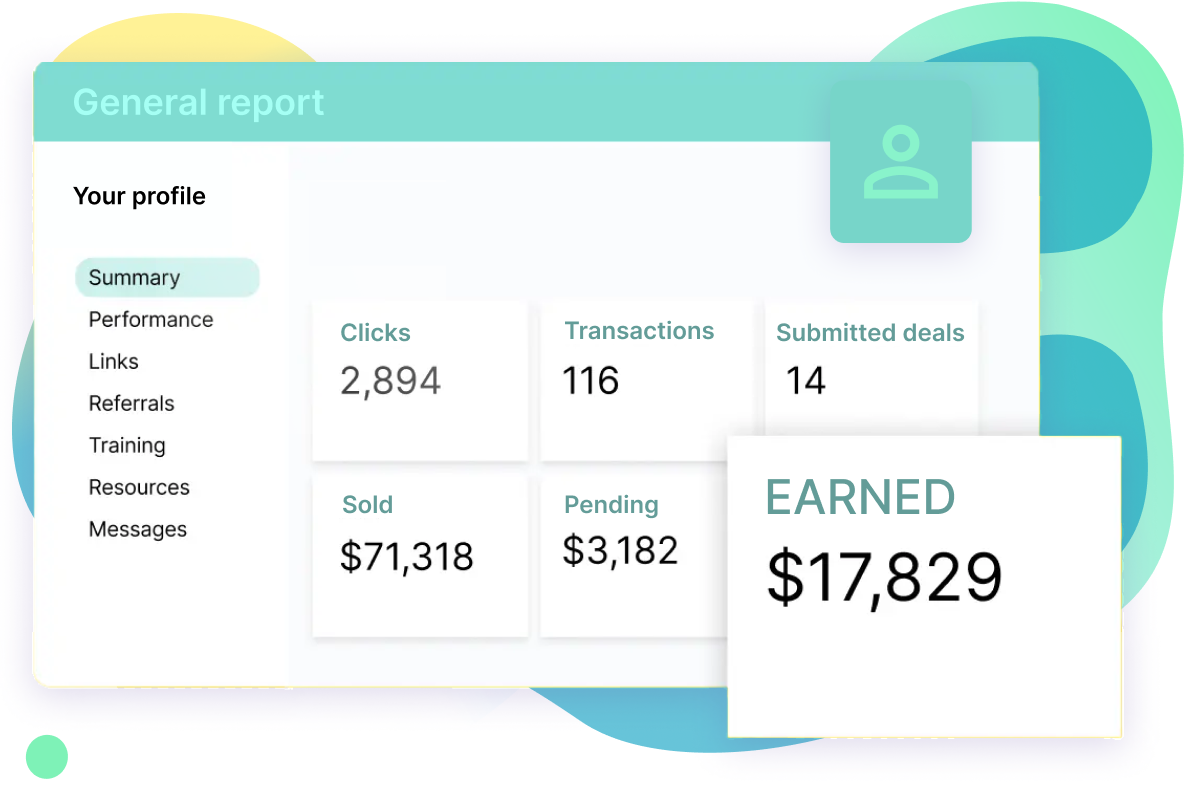Click the Sold amount card
This screenshot has width=1188, height=800.
tap(420, 555)
